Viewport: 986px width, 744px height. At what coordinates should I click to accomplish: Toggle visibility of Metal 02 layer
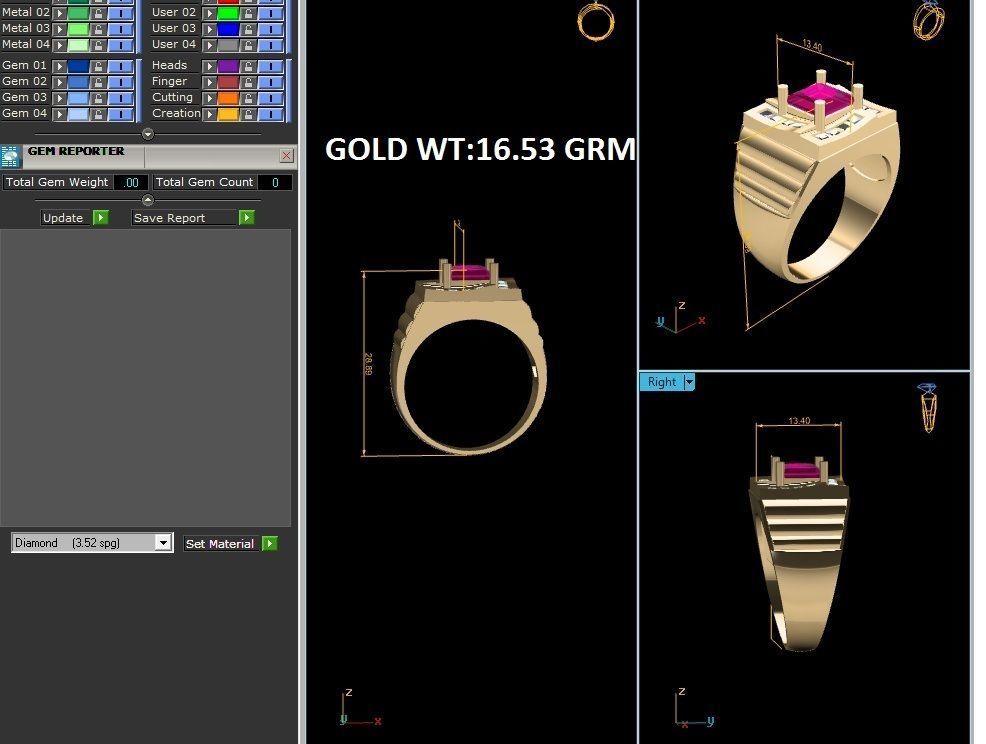click(120, 13)
